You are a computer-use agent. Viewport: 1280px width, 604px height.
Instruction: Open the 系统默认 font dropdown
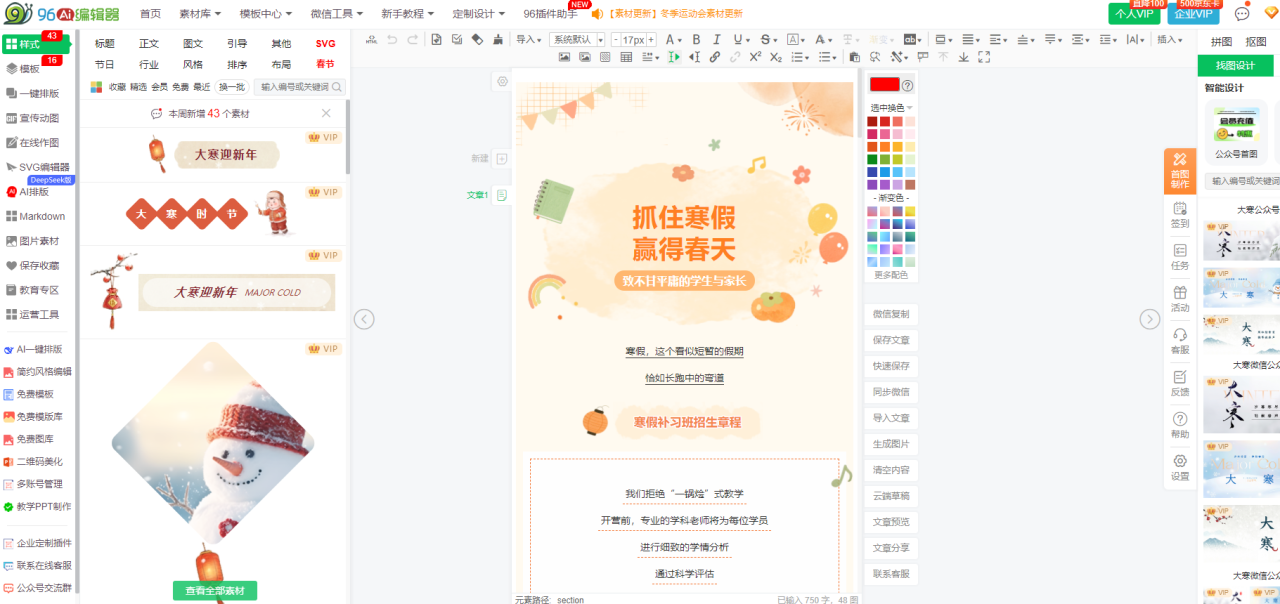578,39
